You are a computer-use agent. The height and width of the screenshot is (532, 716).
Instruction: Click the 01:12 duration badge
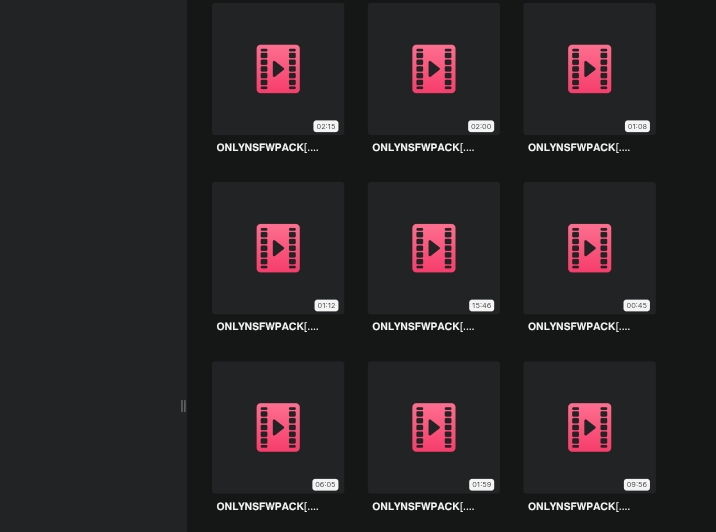[326, 306]
